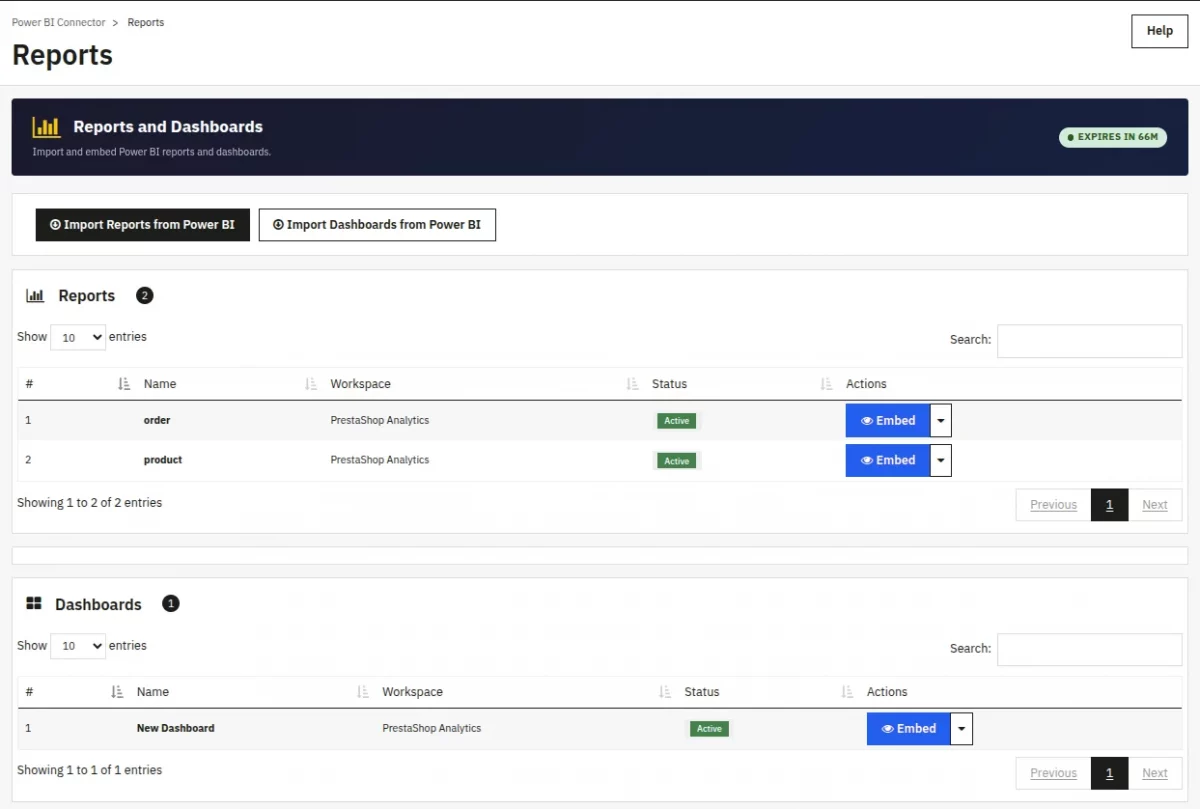Click 'Showing 1 to 1 of 1 entries' text
1200x809 pixels.
click(x=89, y=771)
